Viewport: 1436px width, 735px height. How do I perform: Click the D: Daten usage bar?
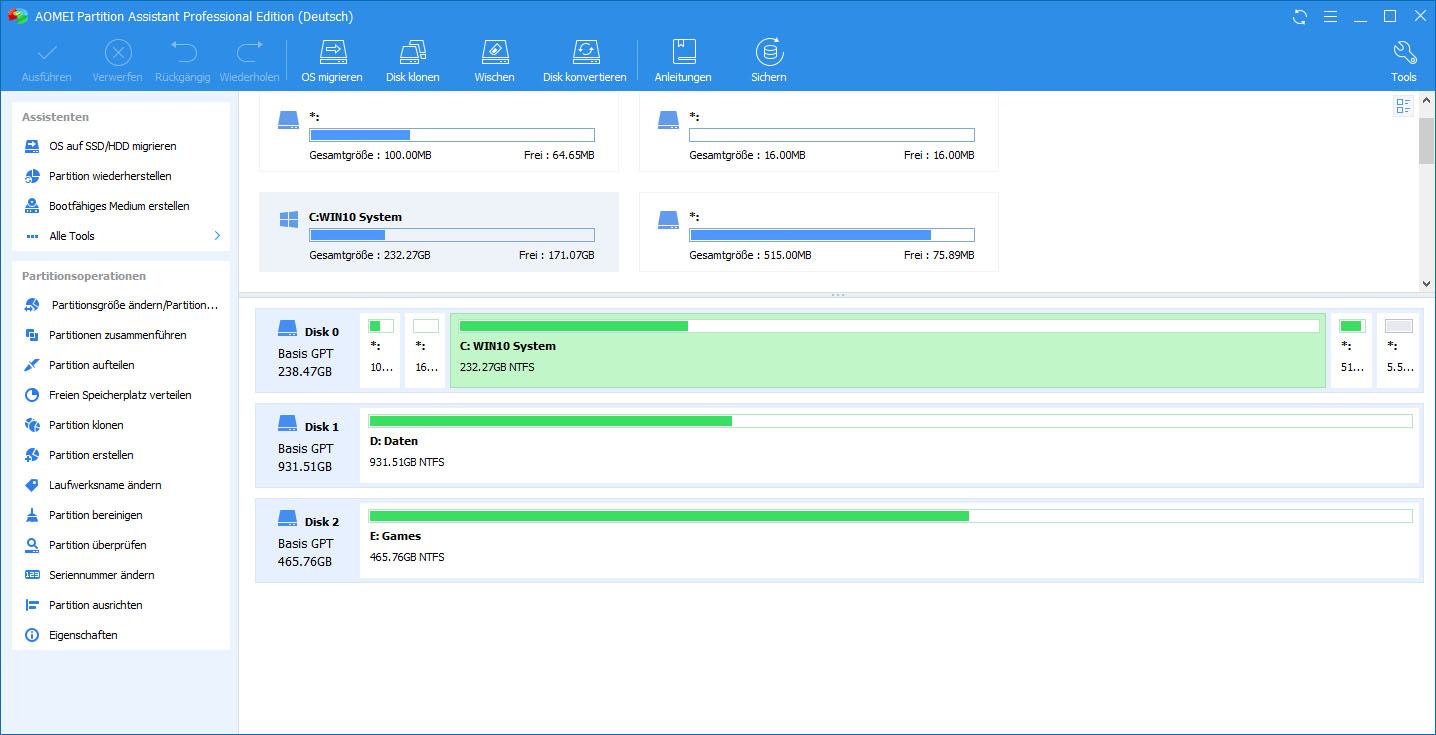point(890,421)
